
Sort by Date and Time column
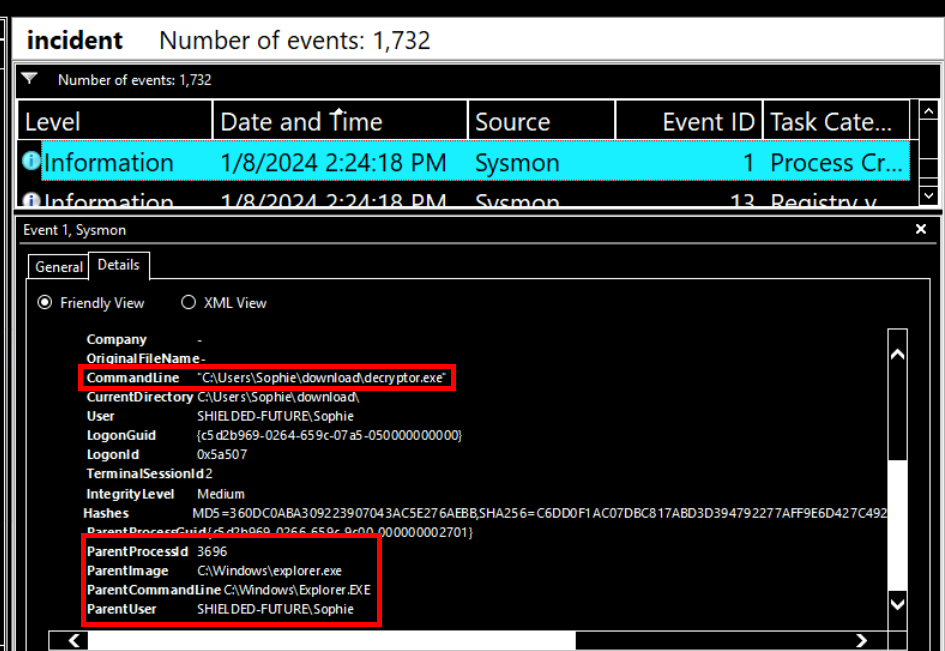tap(340, 122)
